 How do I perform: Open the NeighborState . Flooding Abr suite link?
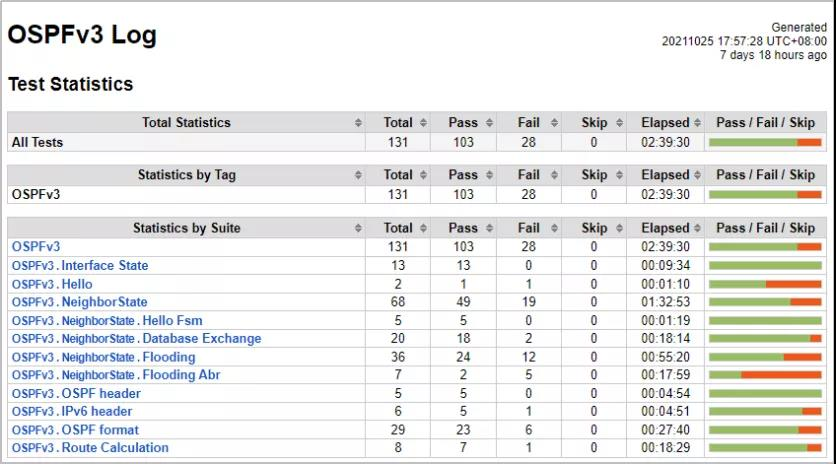116,375
